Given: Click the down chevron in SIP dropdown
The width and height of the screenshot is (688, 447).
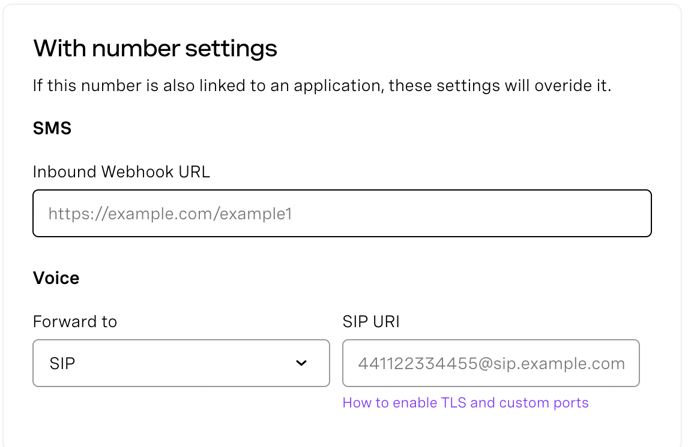Looking at the screenshot, I should (301, 363).
